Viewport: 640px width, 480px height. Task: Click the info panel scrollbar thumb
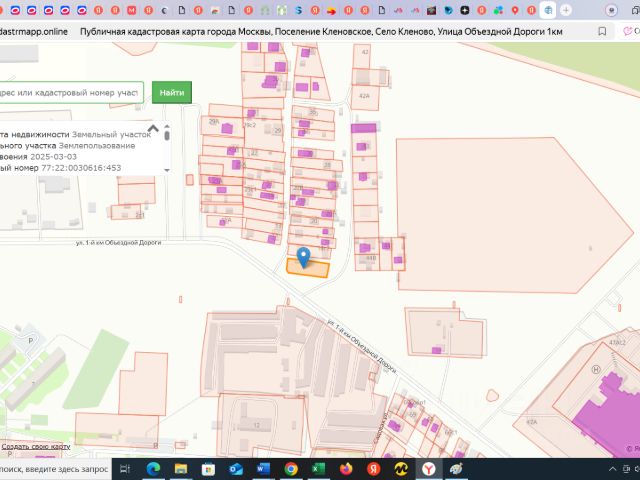pyautogui.click(x=167, y=134)
